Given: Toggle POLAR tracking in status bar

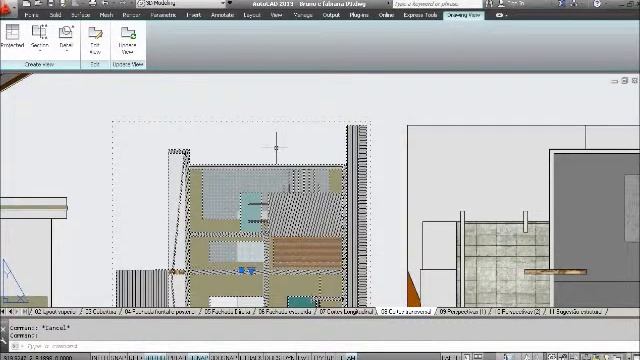Looking at the screenshot, I should (178, 357).
